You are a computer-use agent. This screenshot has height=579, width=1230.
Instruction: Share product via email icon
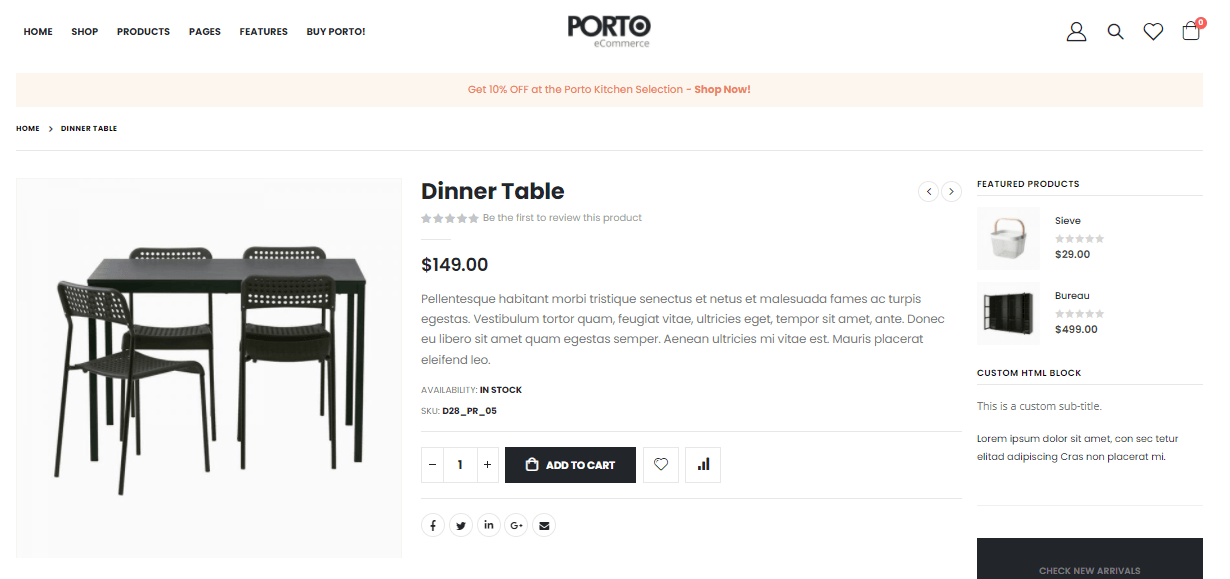click(x=543, y=525)
